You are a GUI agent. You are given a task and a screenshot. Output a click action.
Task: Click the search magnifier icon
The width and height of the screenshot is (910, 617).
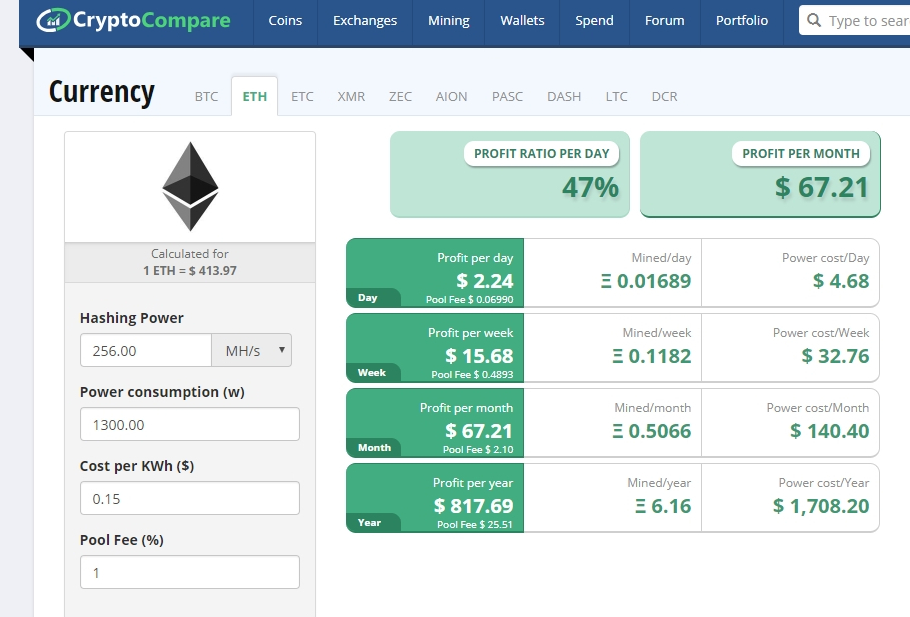[814, 21]
